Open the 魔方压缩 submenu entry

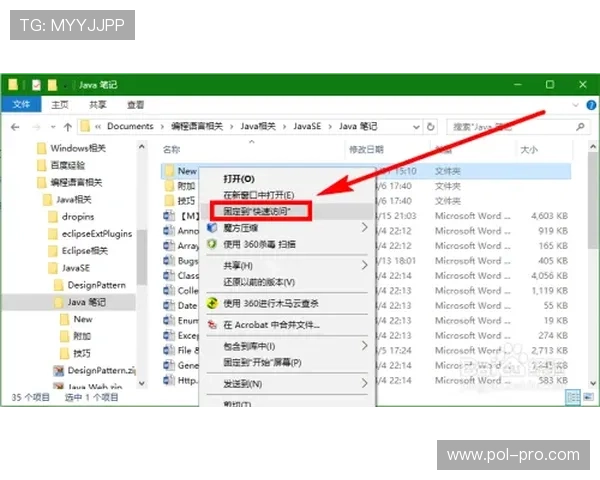(287, 228)
